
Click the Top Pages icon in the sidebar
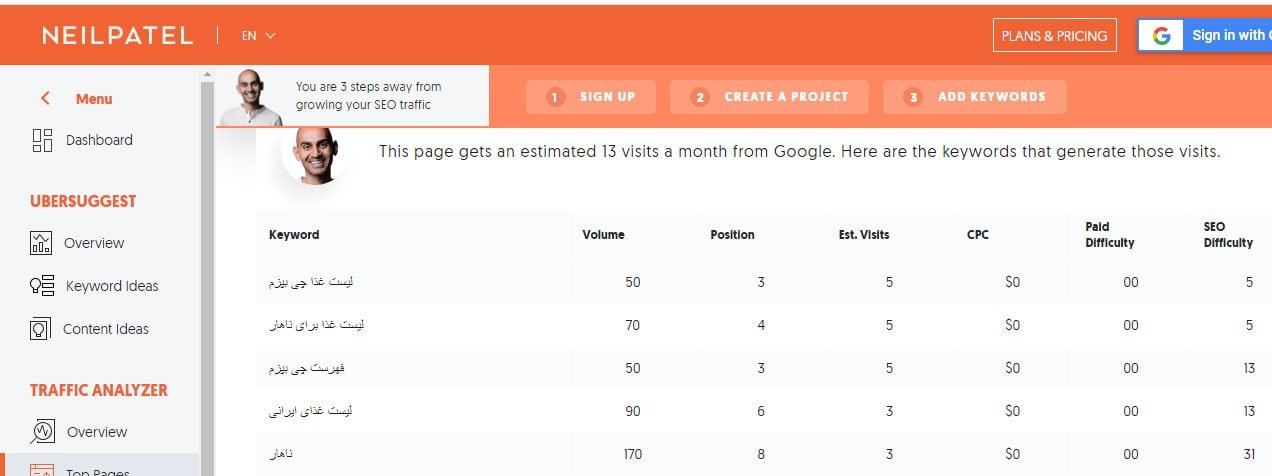(x=41, y=471)
